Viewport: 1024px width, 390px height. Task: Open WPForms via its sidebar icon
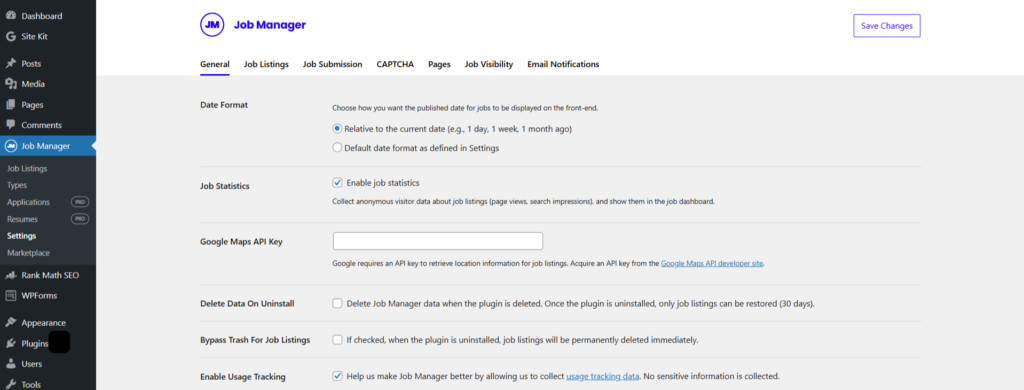10,295
